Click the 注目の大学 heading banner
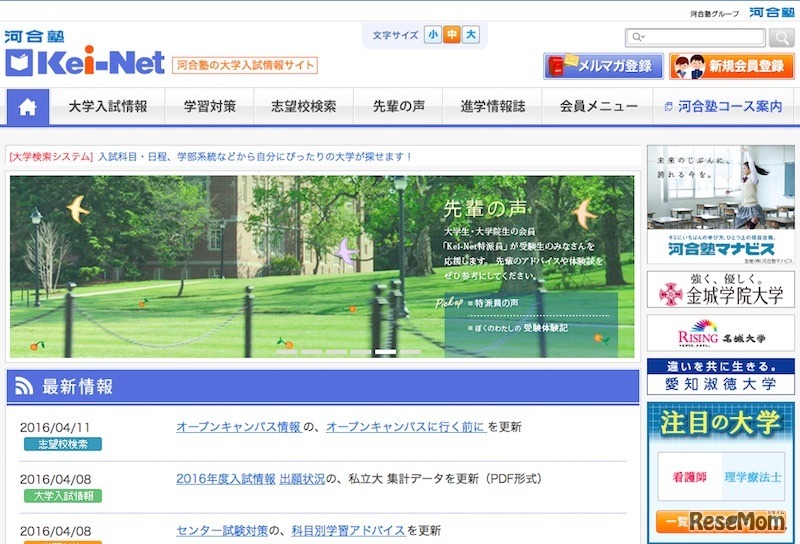Viewport: 800px width, 544px height. click(721, 424)
